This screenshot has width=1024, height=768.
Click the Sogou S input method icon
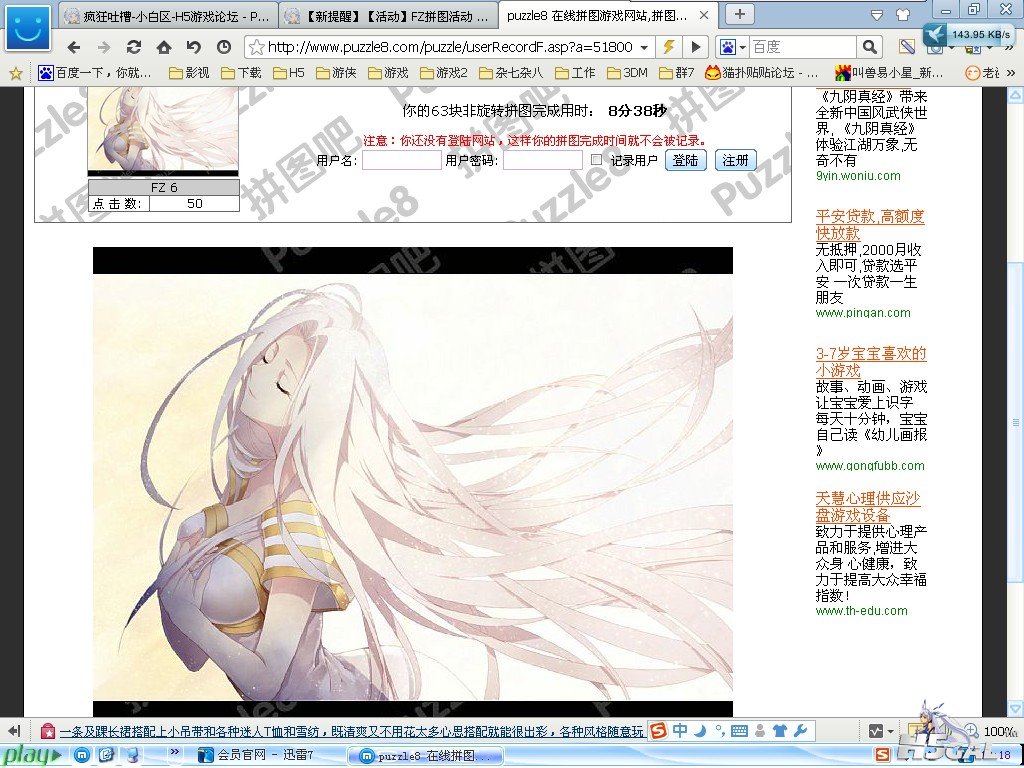(658, 731)
